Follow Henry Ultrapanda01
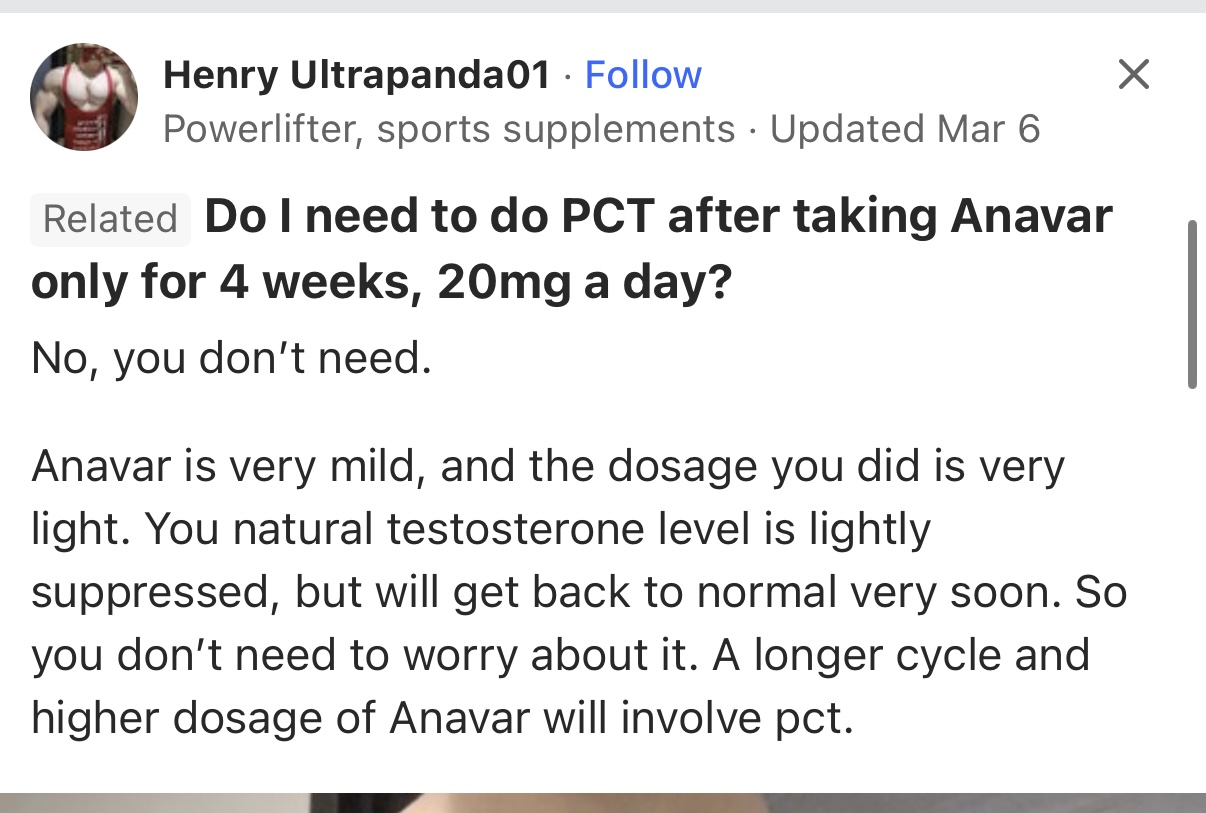This screenshot has width=1206, height=813. (643, 75)
